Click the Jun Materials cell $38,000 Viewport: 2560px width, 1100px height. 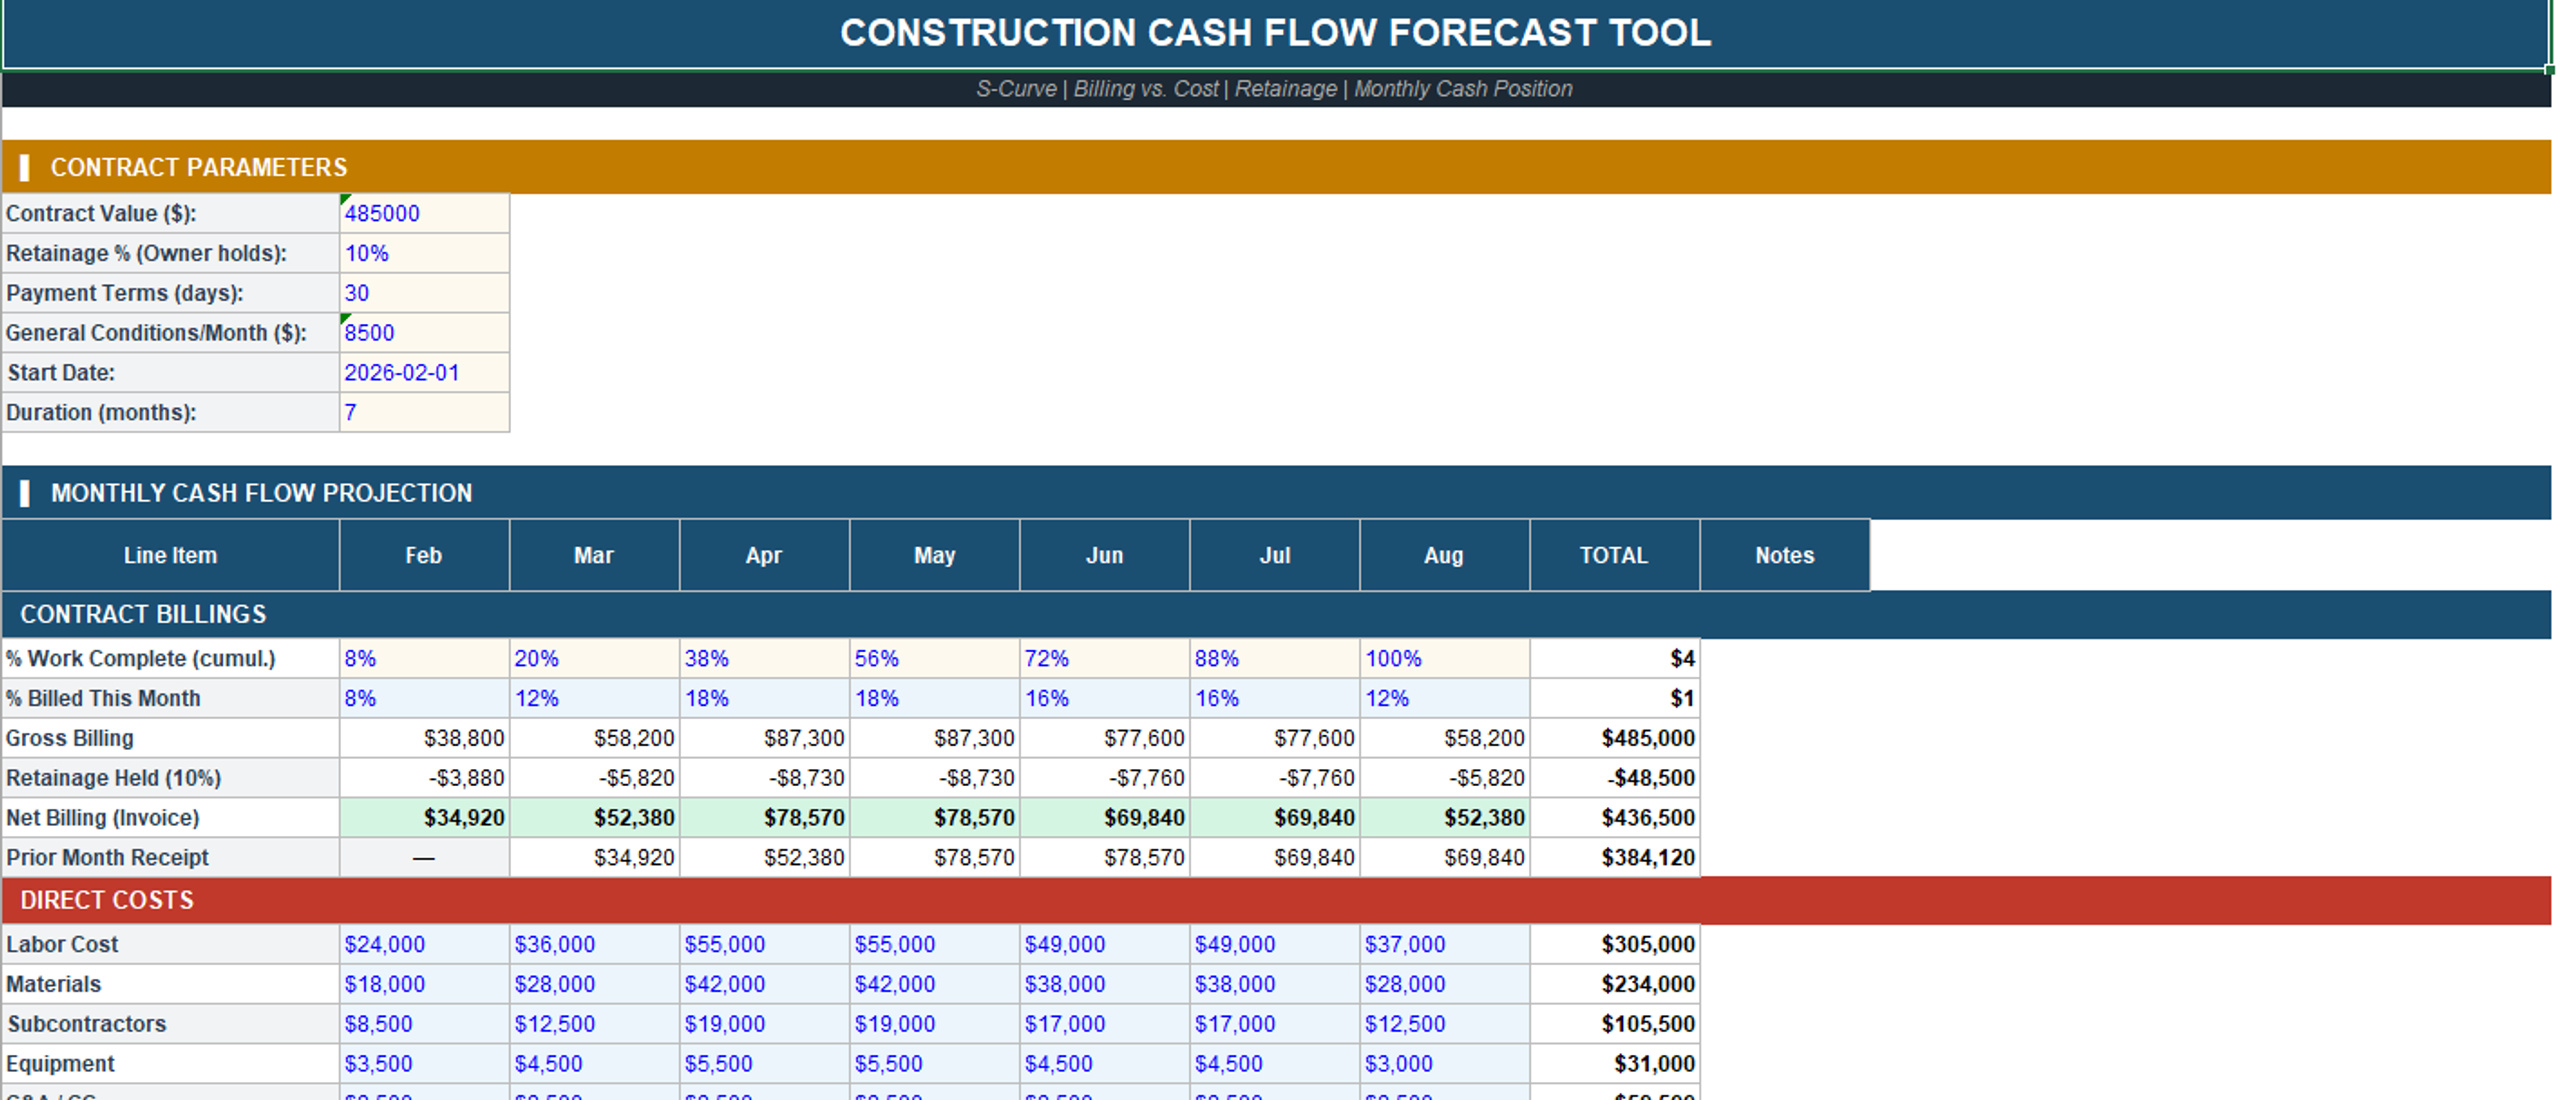point(1104,984)
